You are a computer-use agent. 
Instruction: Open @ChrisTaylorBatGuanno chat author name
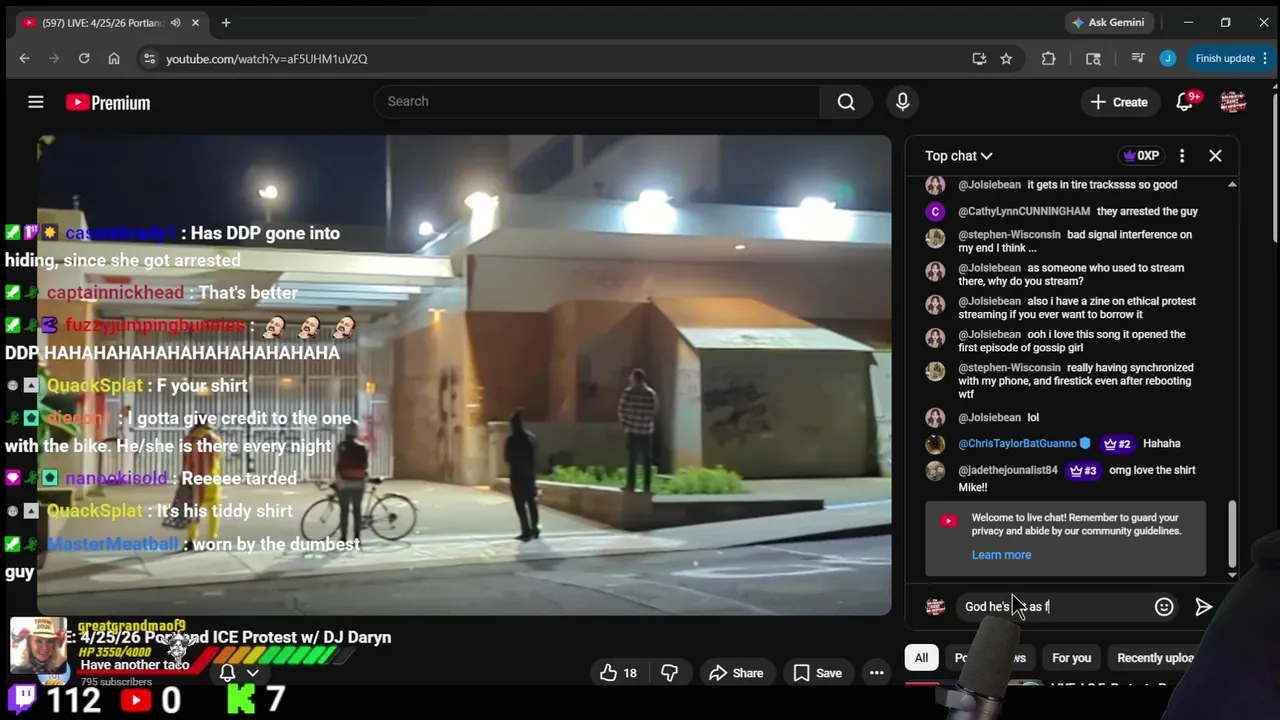(1017, 444)
